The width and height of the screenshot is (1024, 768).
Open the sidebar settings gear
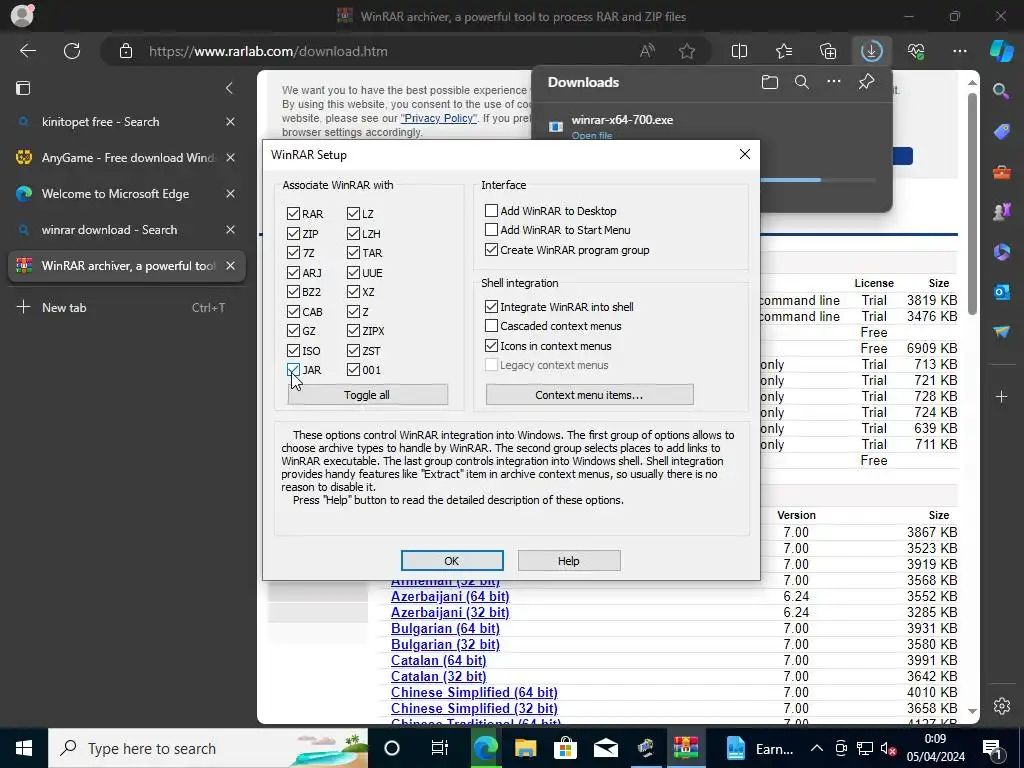1001,706
